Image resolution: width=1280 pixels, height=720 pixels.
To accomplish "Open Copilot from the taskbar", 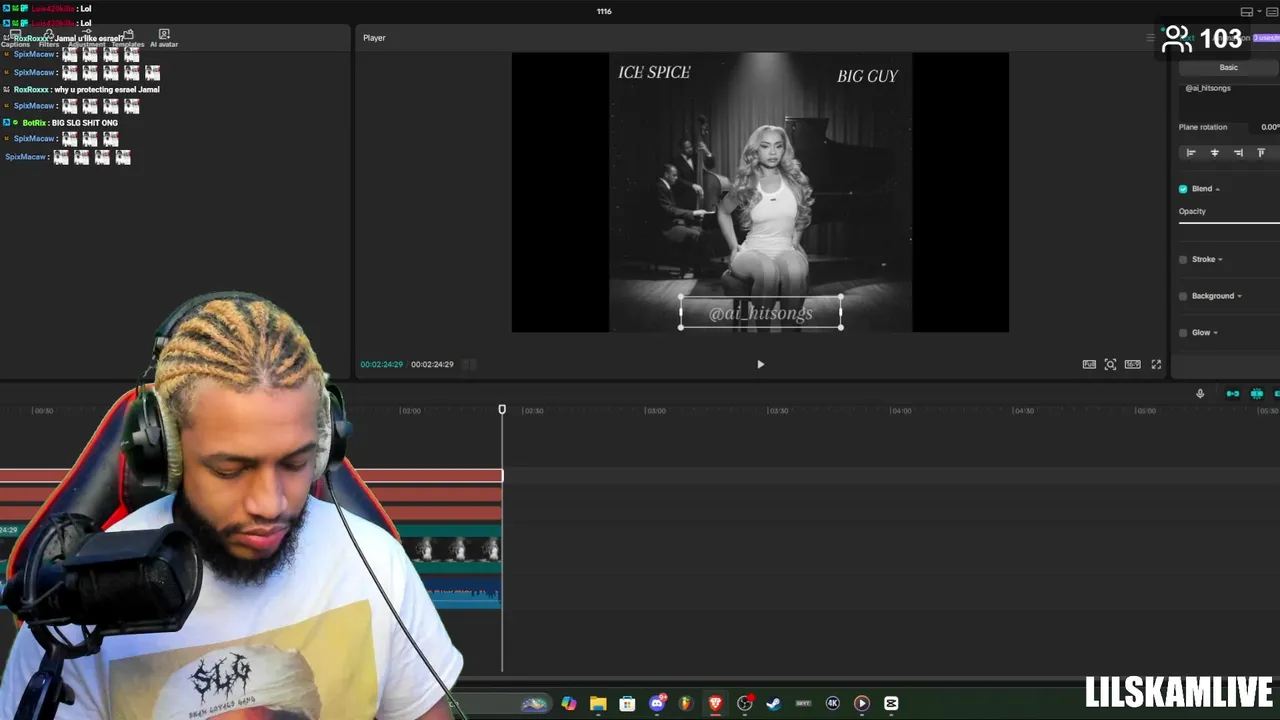I will pos(569,704).
